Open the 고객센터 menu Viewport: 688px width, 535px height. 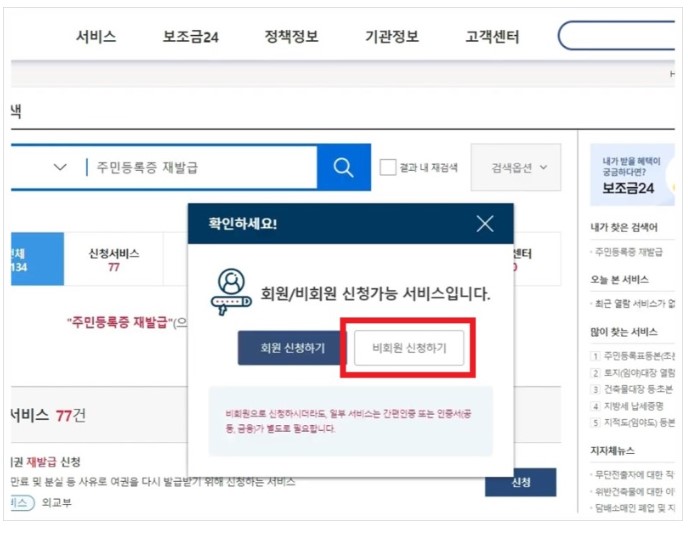click(x=492, y=36)
